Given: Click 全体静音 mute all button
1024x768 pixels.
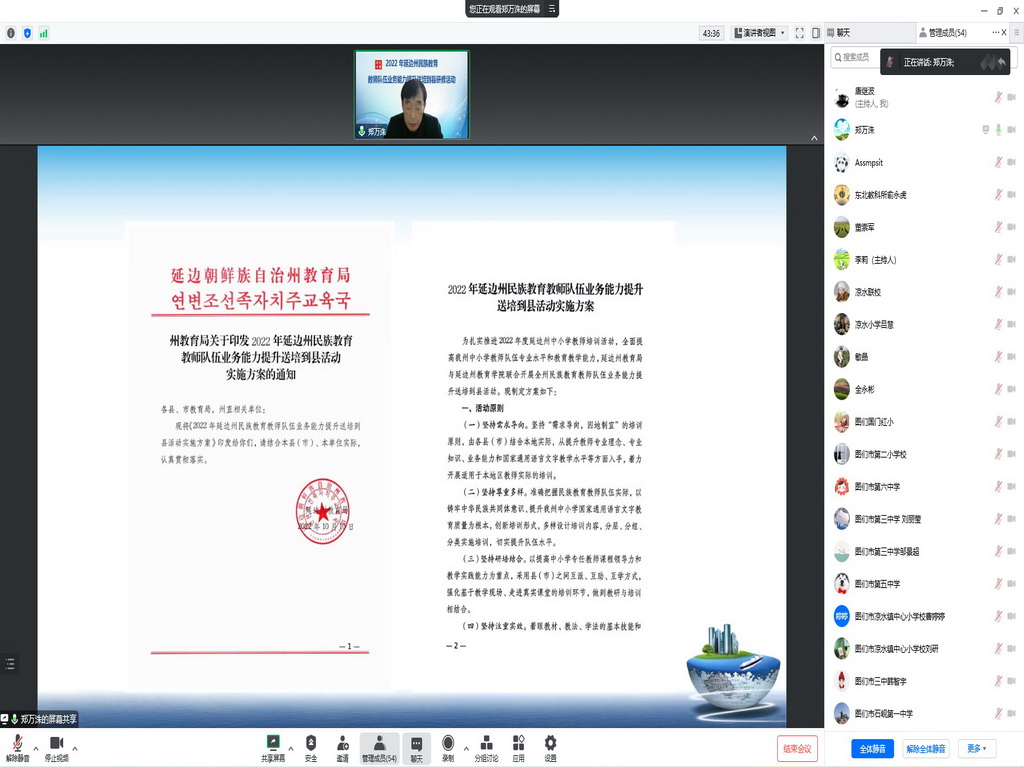Looking at the screenshot, I should click(x=872, y=748).
